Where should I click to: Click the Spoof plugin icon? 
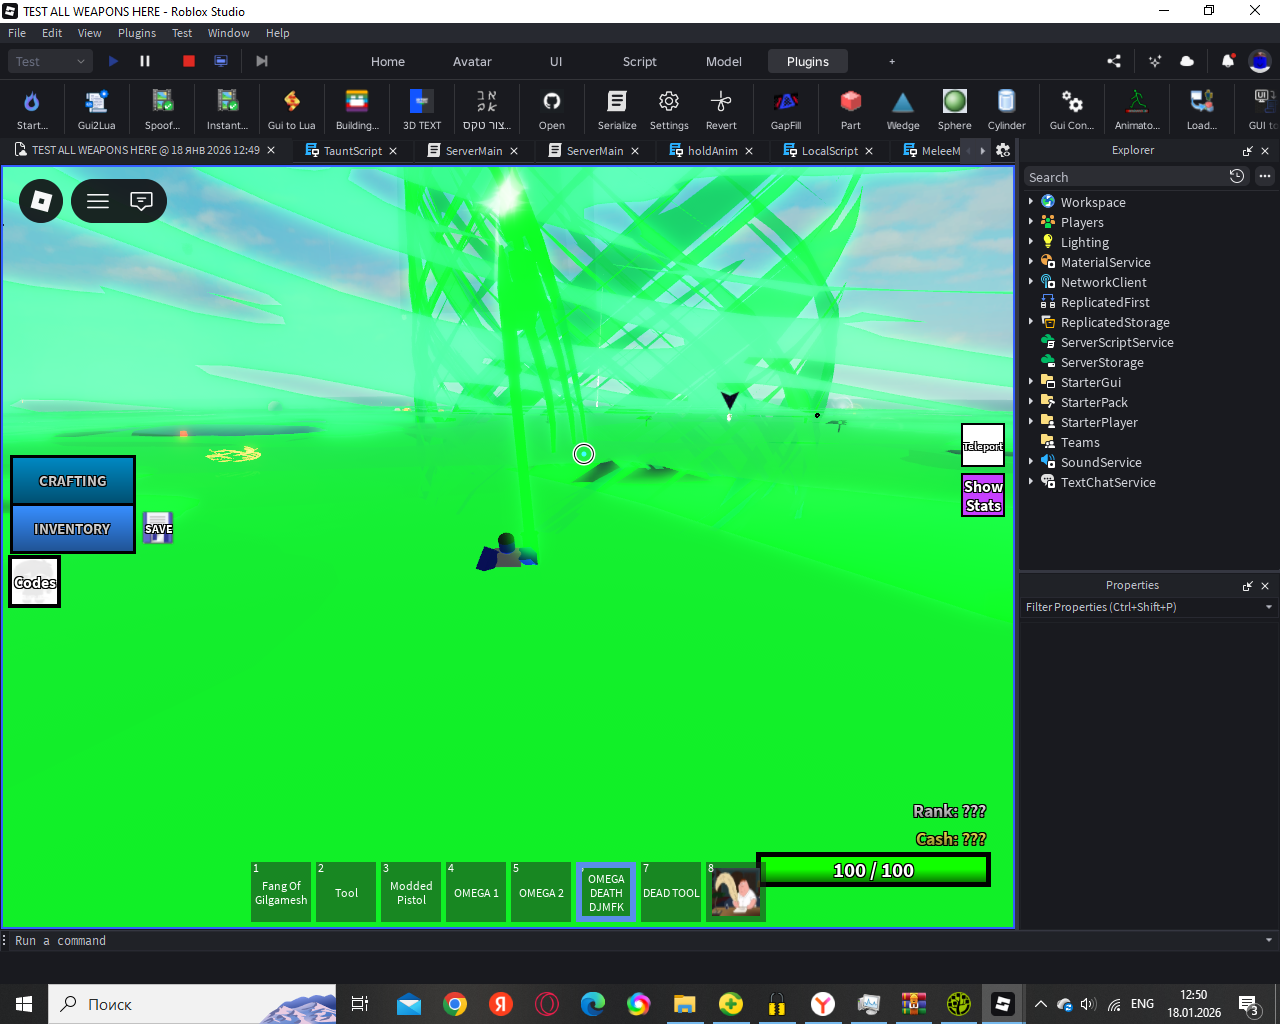click(x=162, y=109)
